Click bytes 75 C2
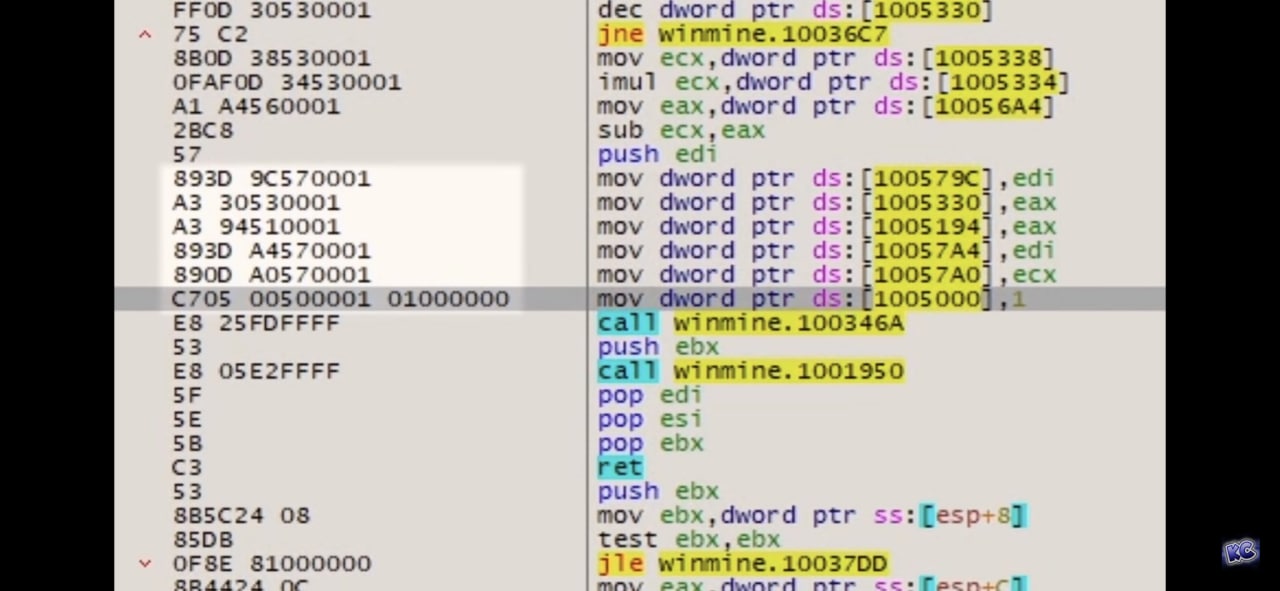1280x591 pixels. 210,34
